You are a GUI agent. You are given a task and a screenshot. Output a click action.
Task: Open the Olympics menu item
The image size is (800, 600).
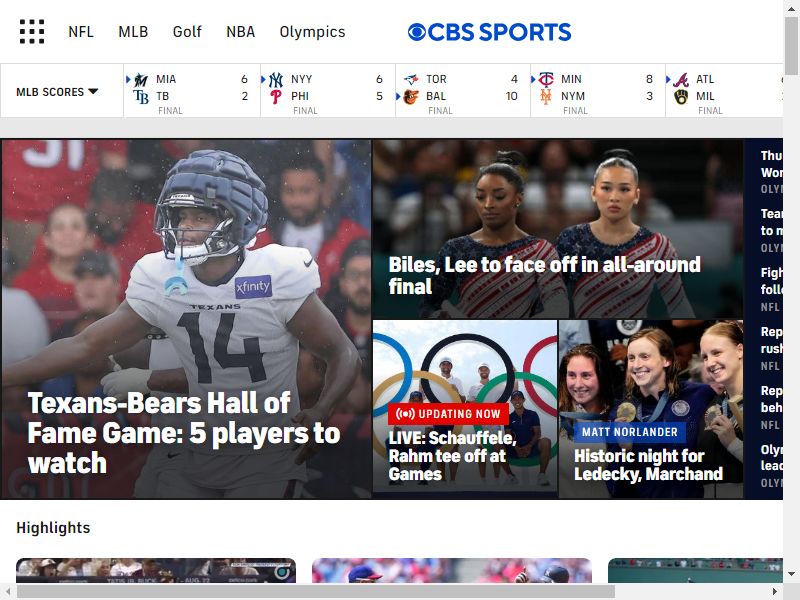coord(312,32)
